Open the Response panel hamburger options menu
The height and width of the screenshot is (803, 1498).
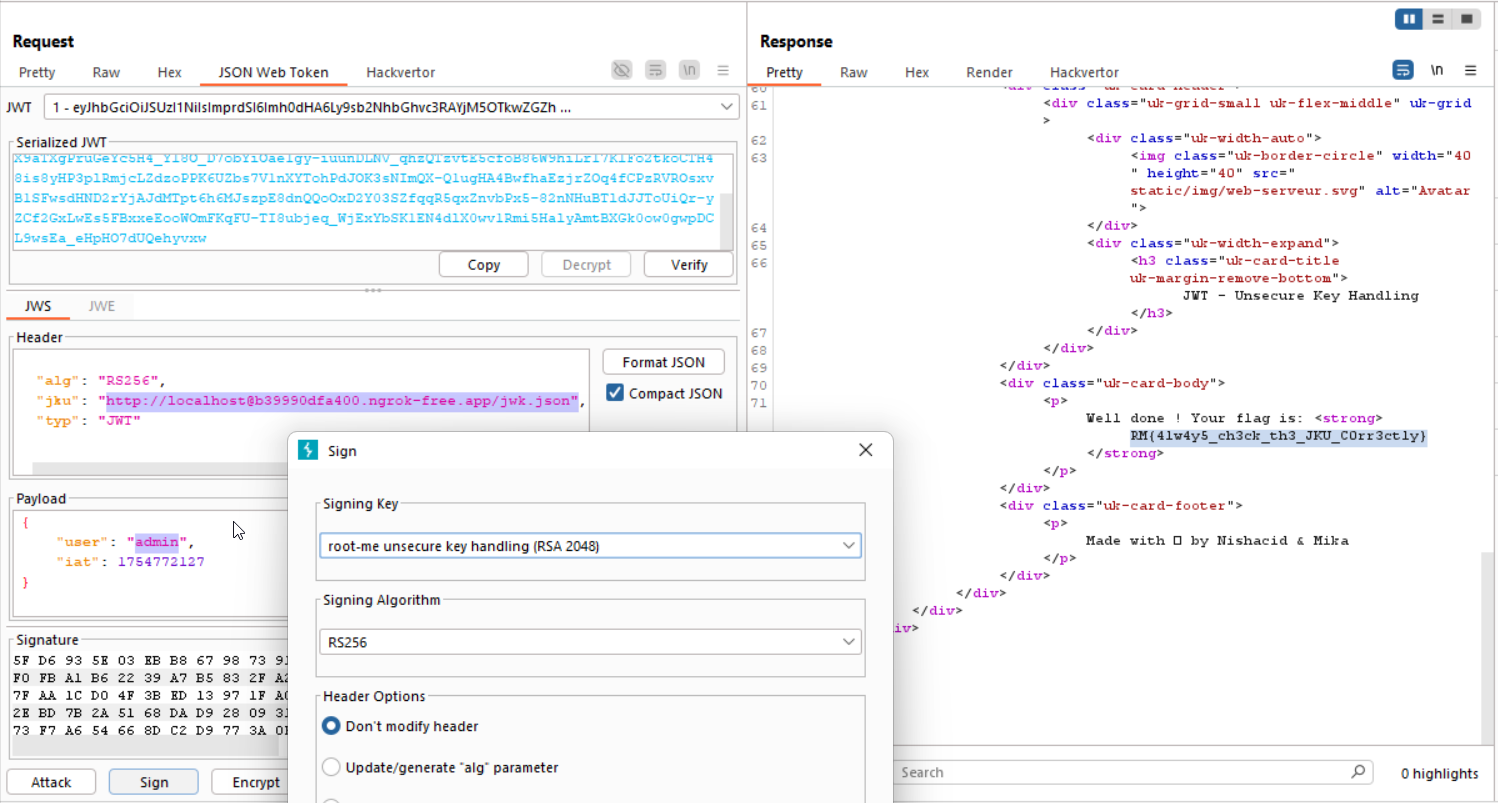(1471, 70)
